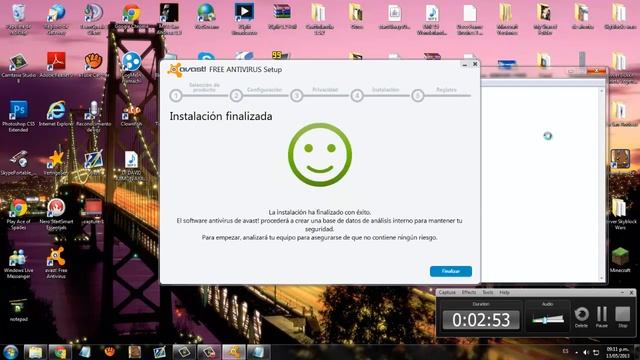Viewport: 640px width, 360px height.
Task: Click step 5 Registro circle
Action: (418, 96)
